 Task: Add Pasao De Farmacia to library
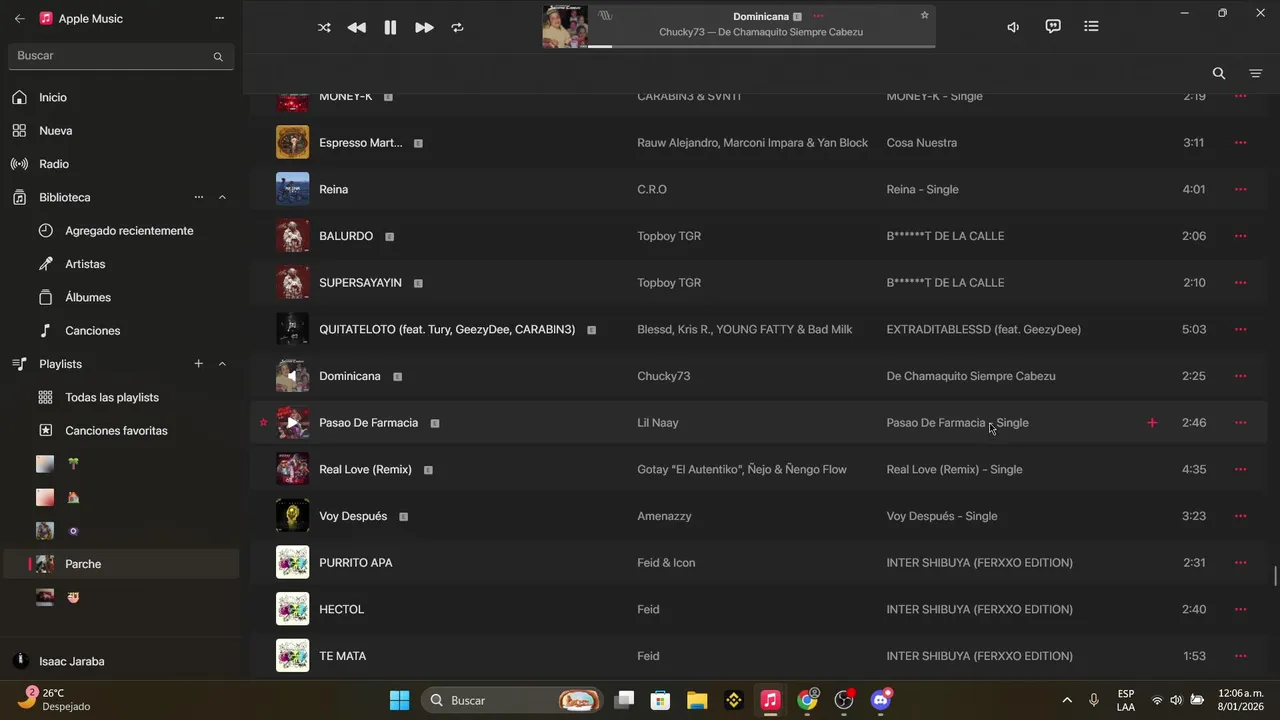1152,423
